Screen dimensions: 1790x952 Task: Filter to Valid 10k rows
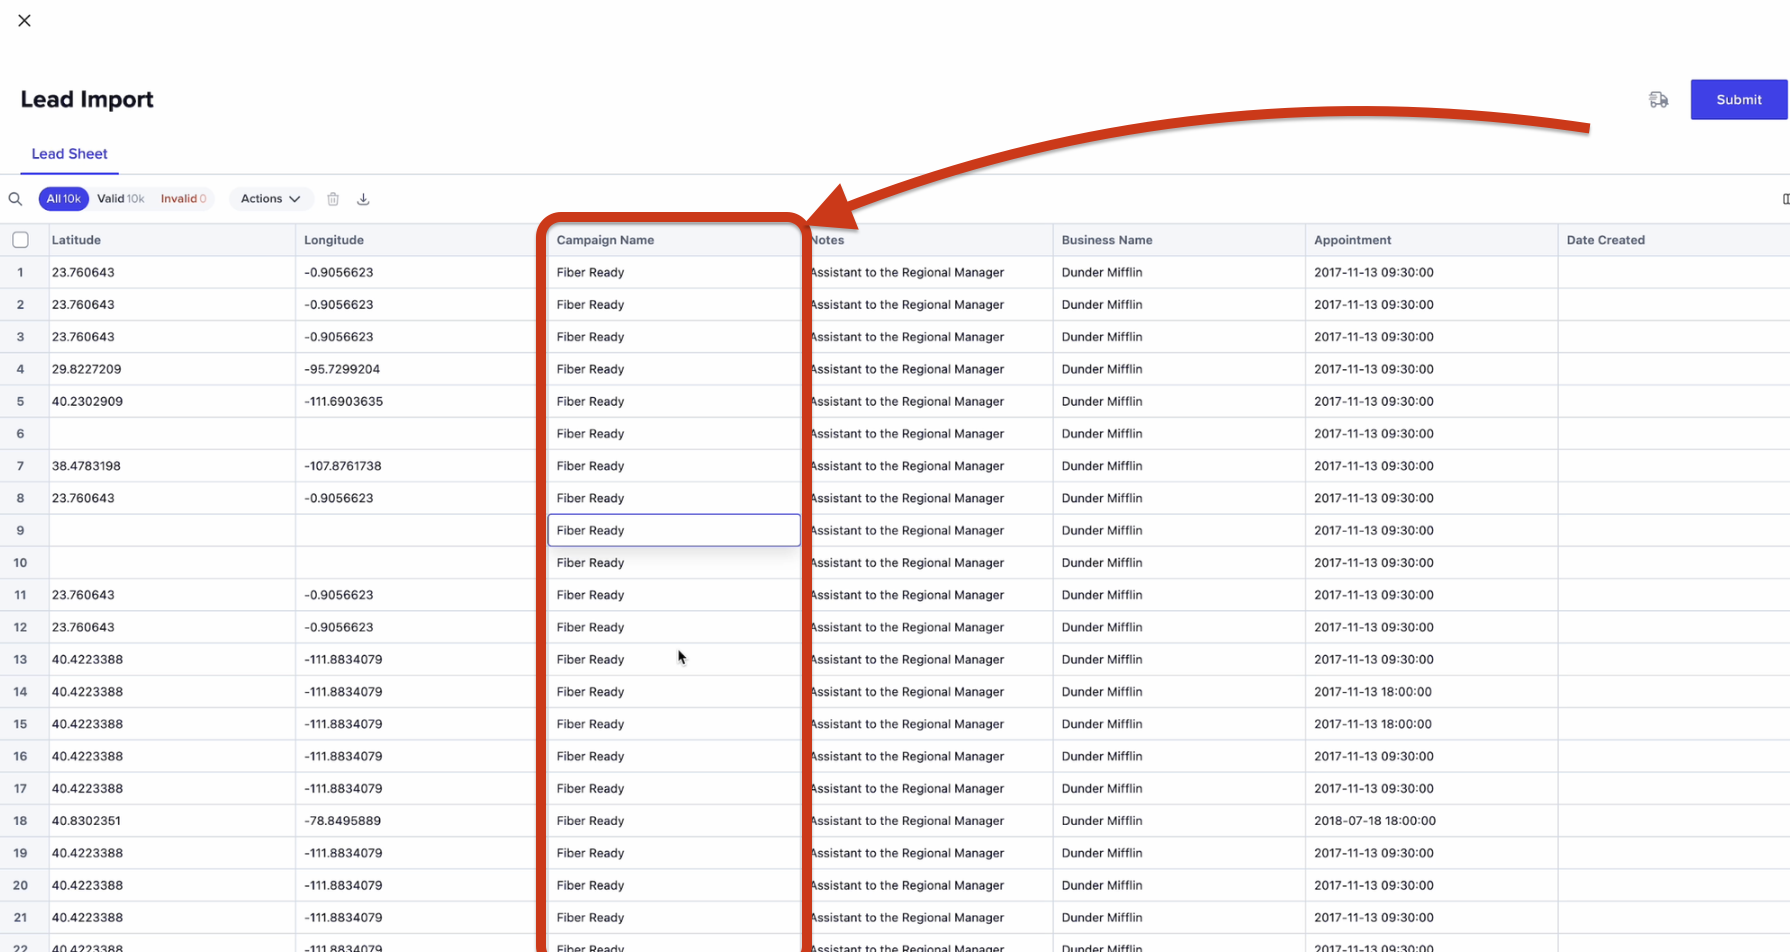pos(121,199)
